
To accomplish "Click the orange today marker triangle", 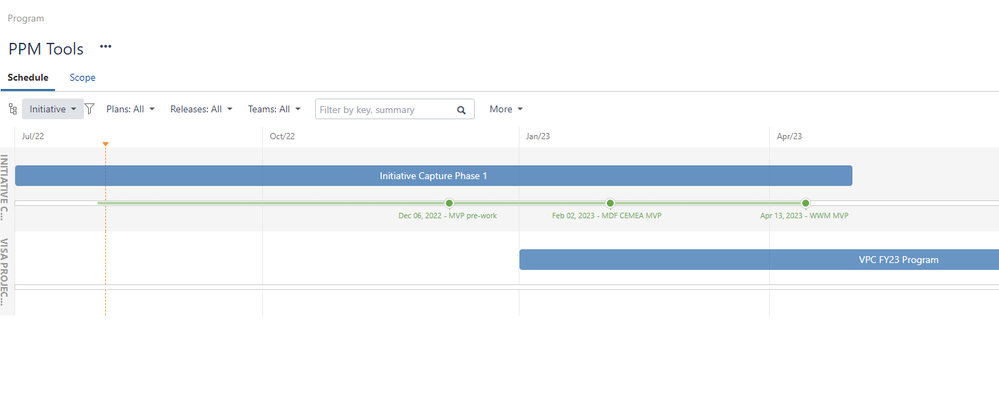I will 105,145.
